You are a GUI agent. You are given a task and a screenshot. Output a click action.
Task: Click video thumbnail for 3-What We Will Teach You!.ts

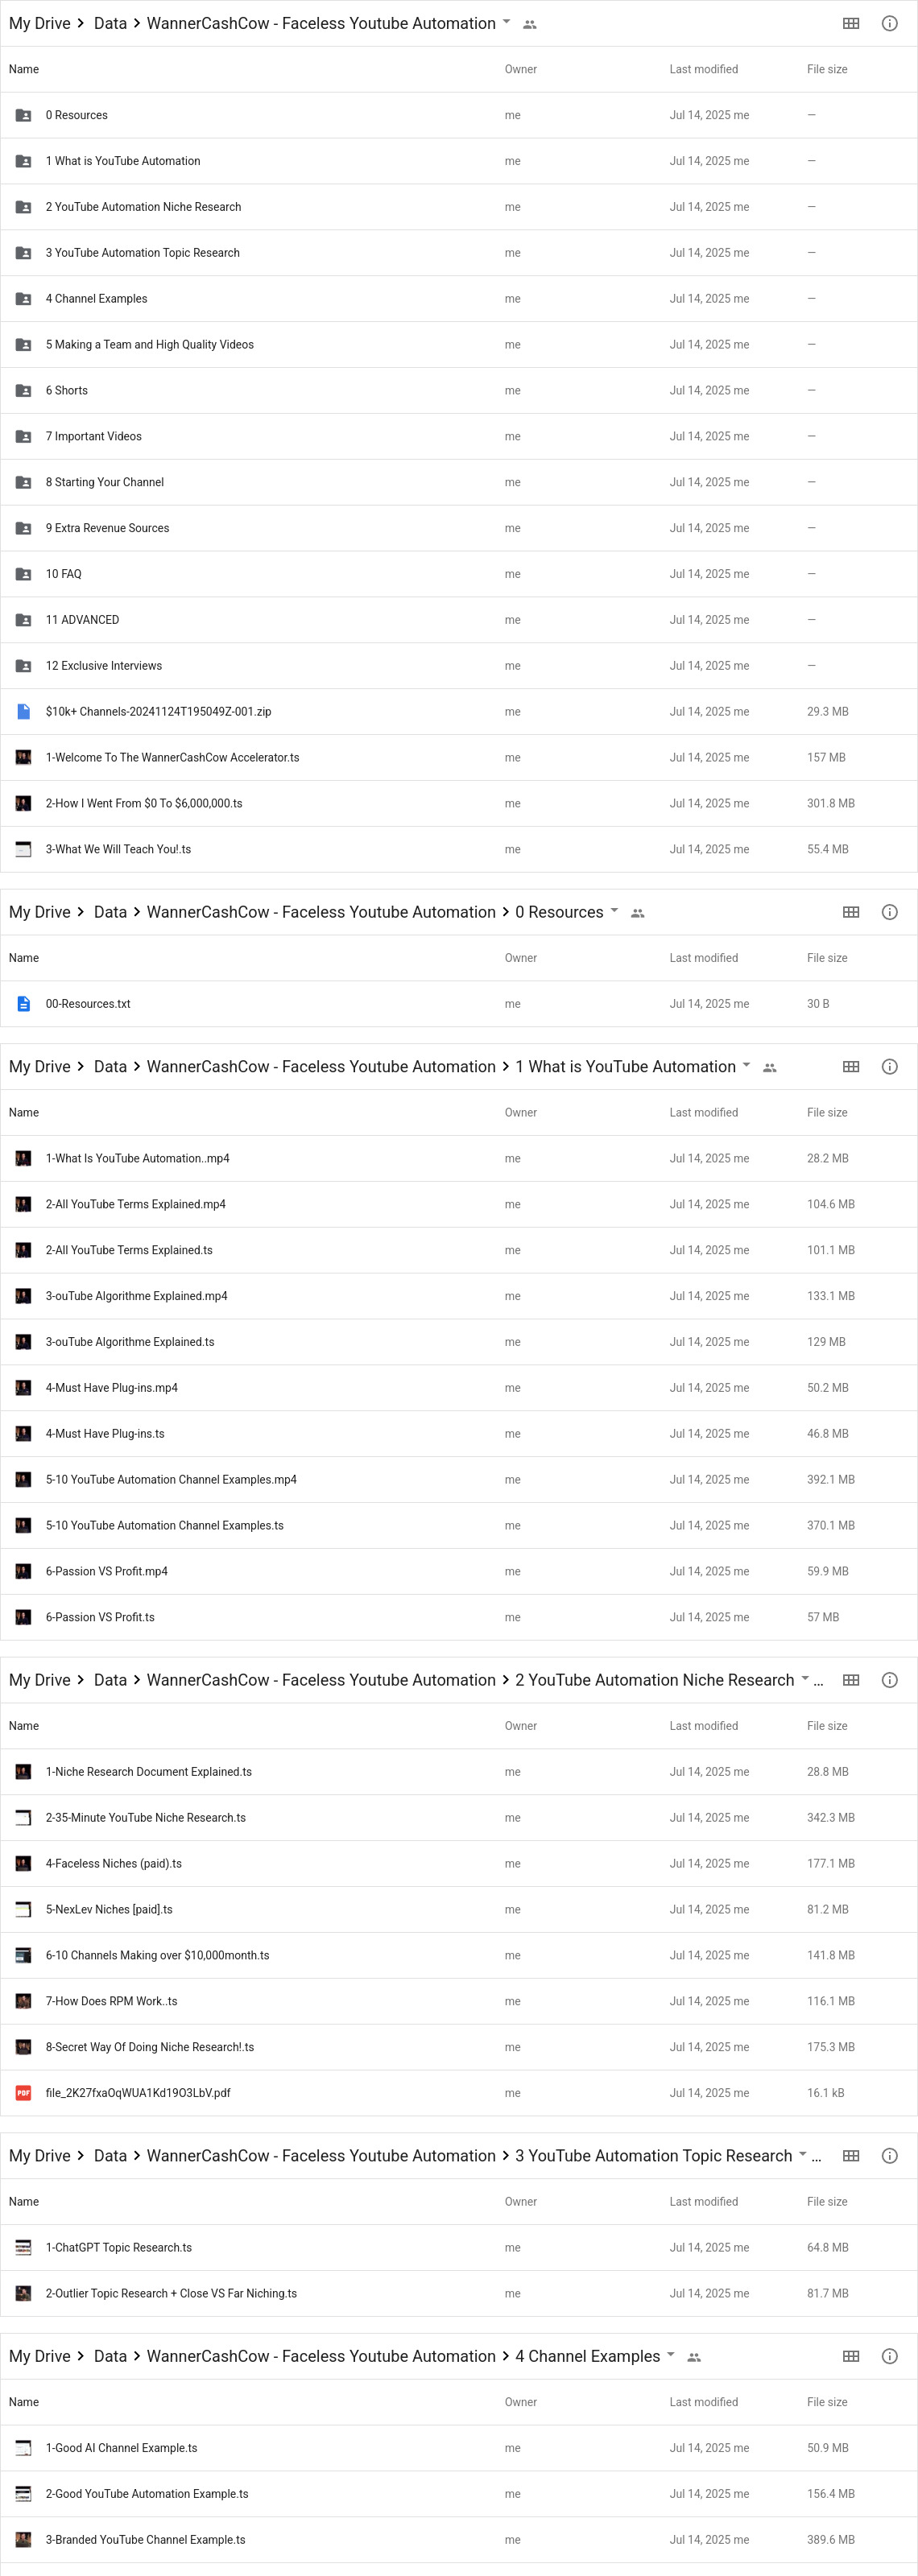coord(23,850)
